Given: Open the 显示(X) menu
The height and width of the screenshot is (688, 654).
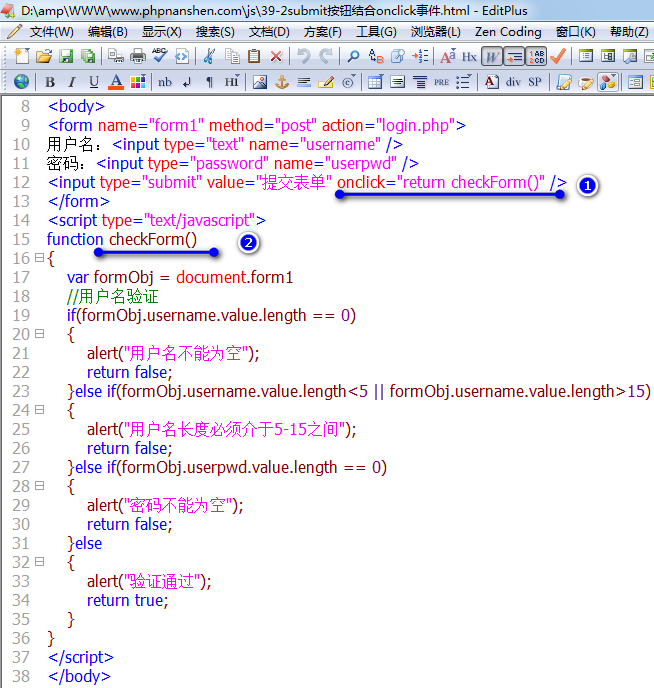Looking at the screenshot, I should (x=161, y=32).
